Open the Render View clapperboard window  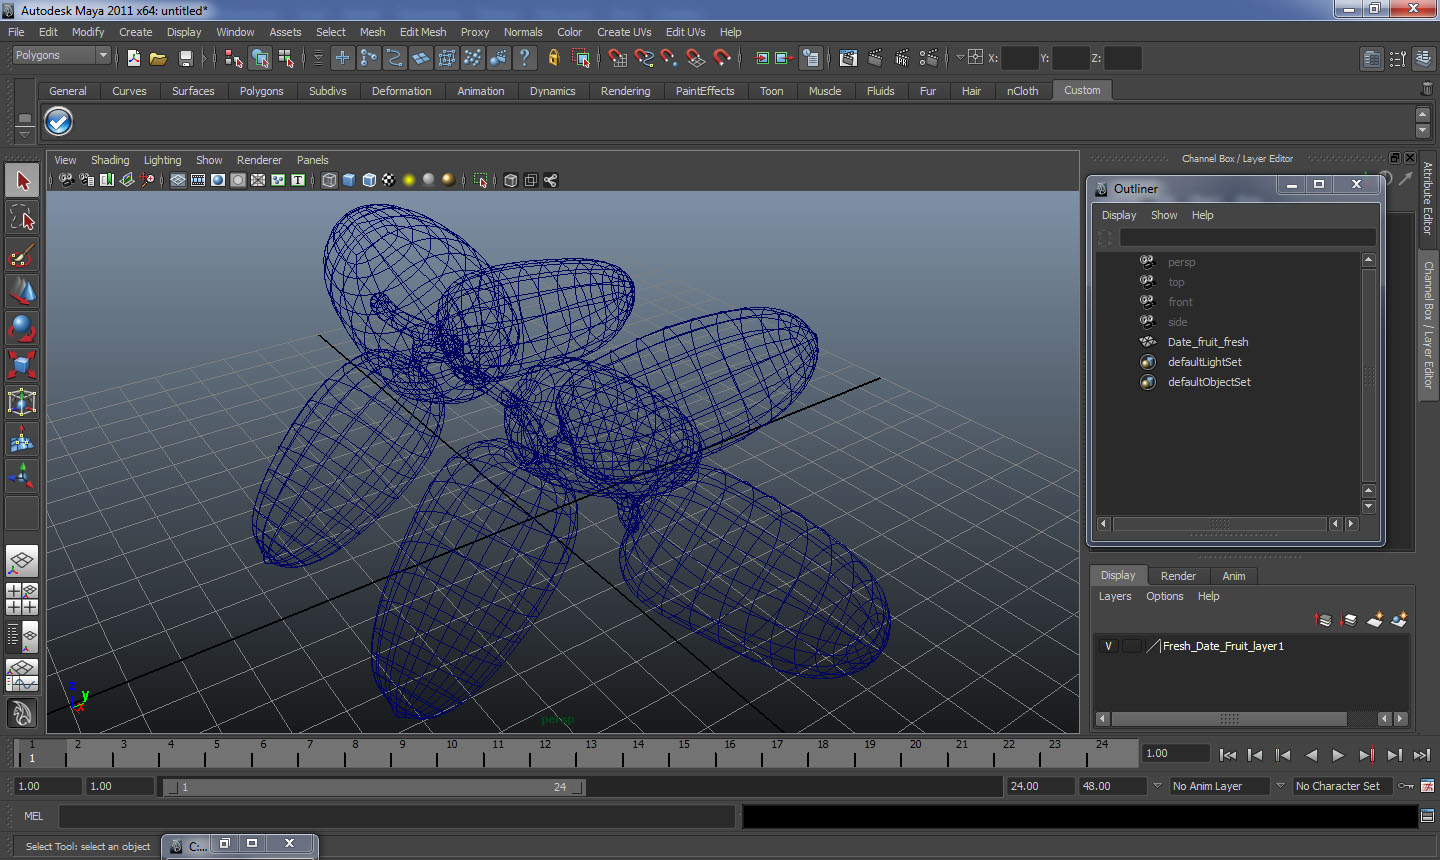(x=848, y=58)
